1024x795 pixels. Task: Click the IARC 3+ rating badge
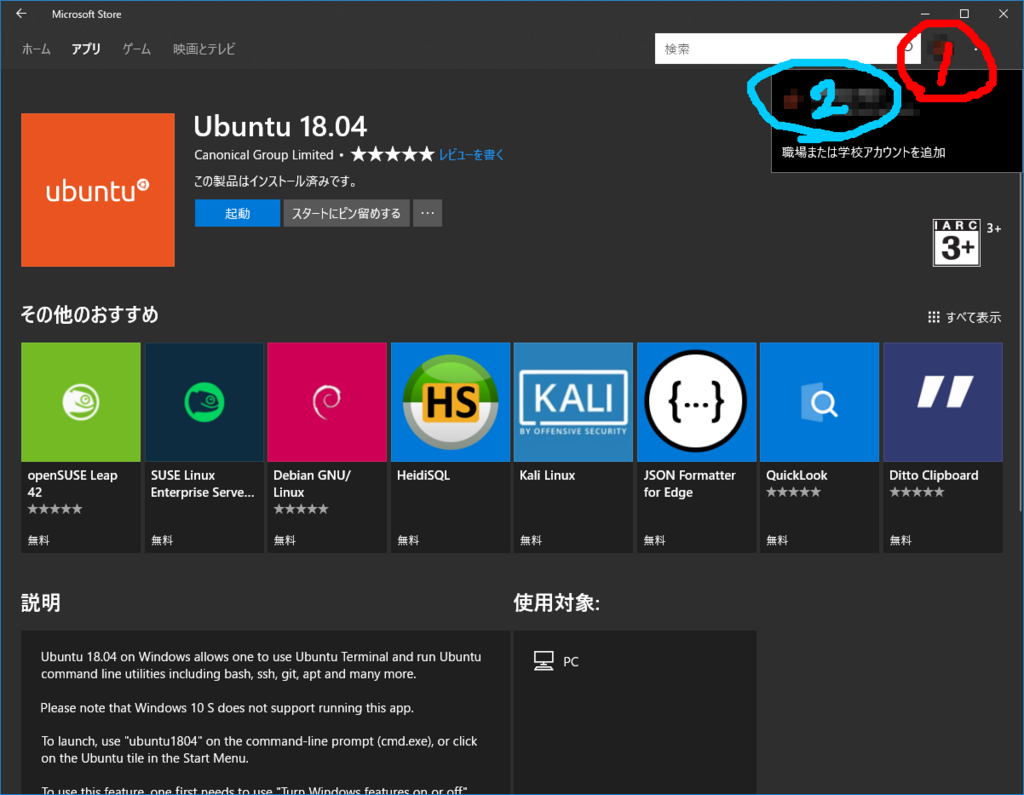pos(957,243)
